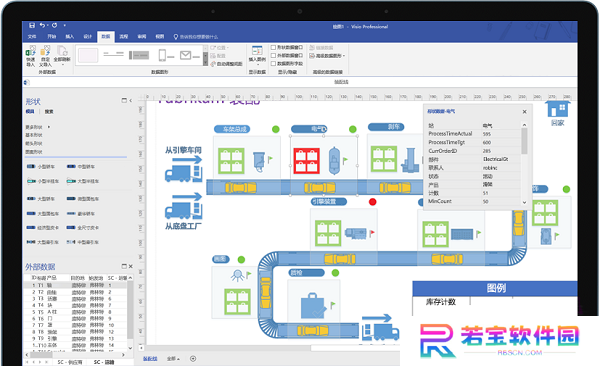Click the Undo arrow icon

click(42, 25)
